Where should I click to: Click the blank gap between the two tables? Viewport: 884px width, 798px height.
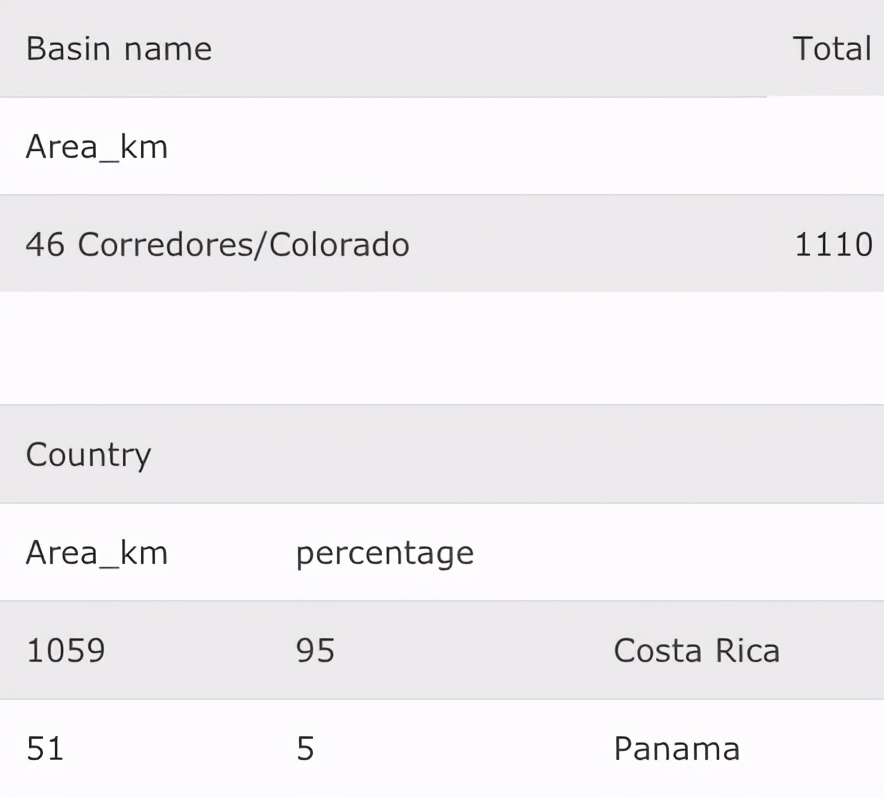tap(442, 348)
